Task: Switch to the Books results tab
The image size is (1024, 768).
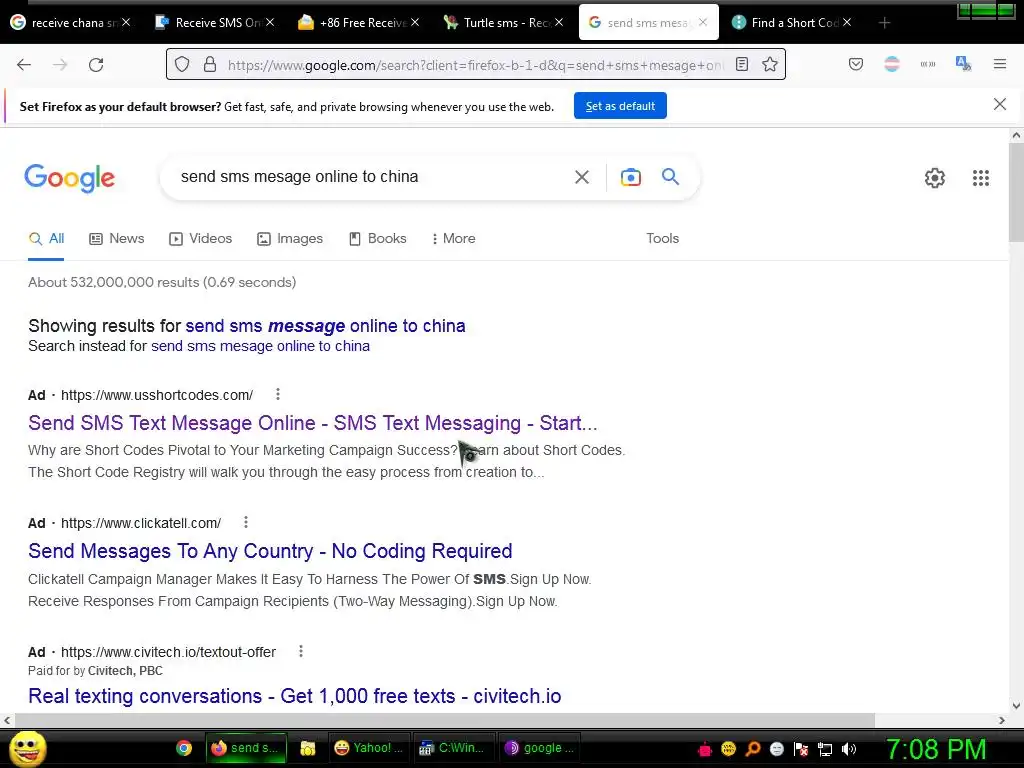Action: click(377, 238)
